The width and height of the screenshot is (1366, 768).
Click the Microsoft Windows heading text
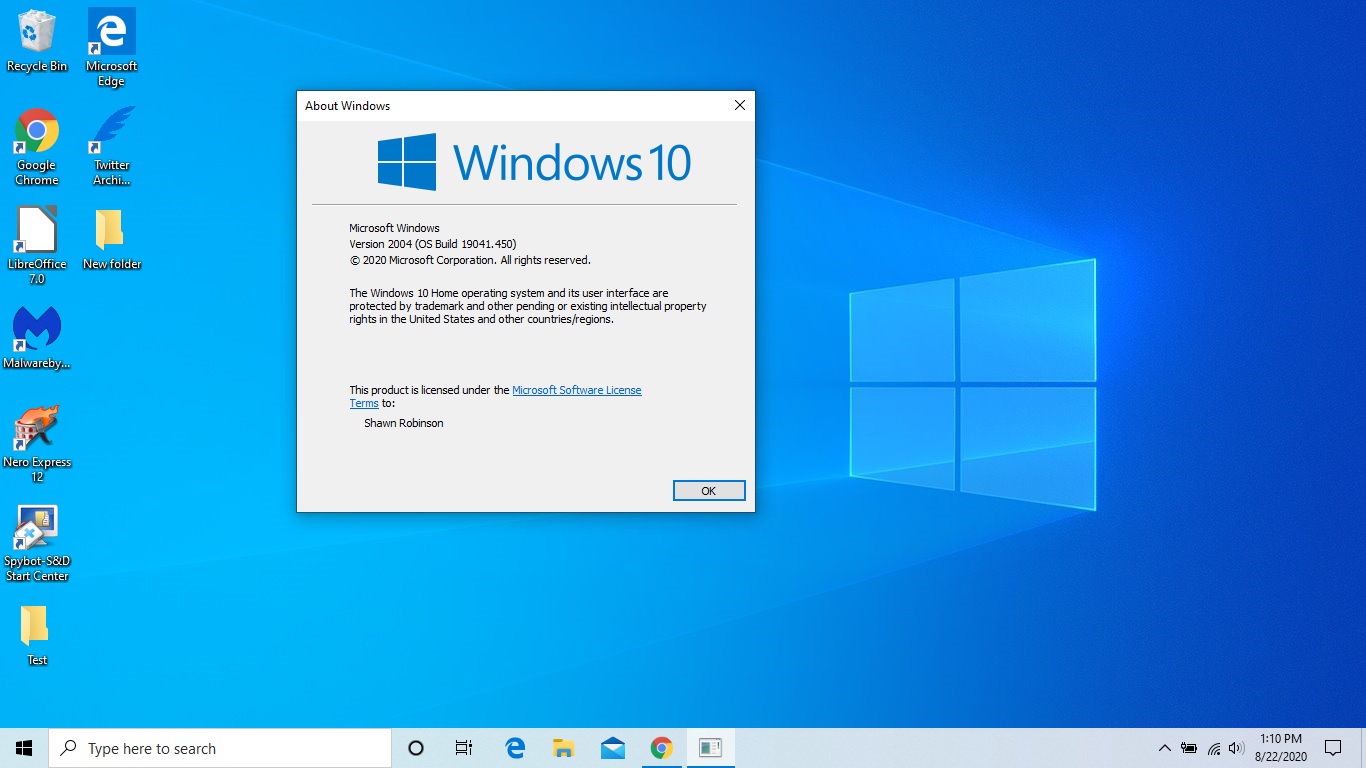(394, 228)
